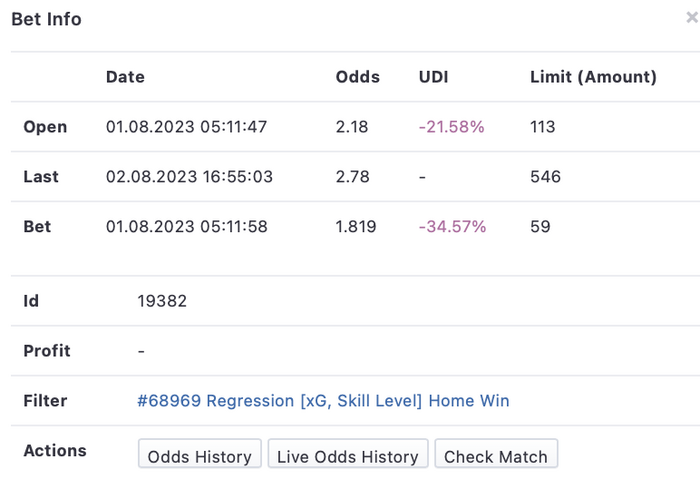Click the Last limit amount 546
Screen dimensions: 700x479
546,177
